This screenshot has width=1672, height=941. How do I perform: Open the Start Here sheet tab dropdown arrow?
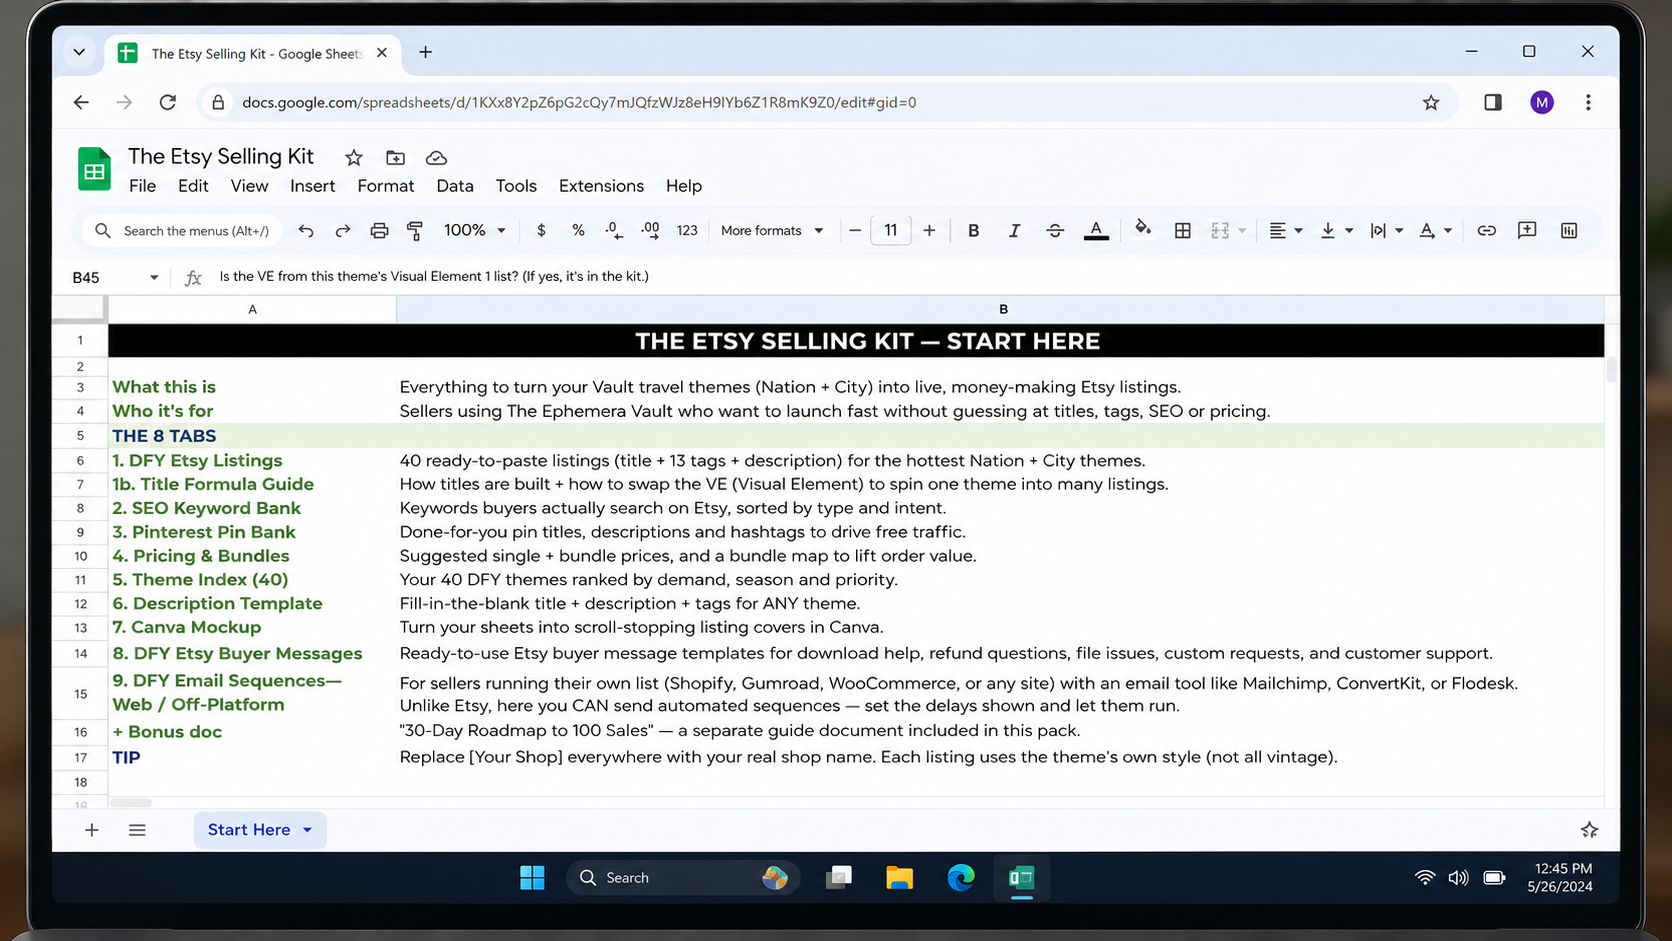(x=307, y=830)
